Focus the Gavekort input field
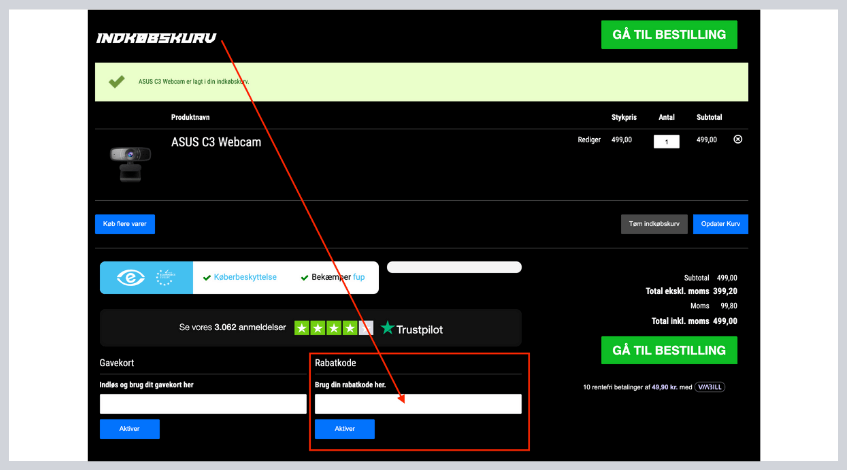847x470 pixels. [203, 404]
